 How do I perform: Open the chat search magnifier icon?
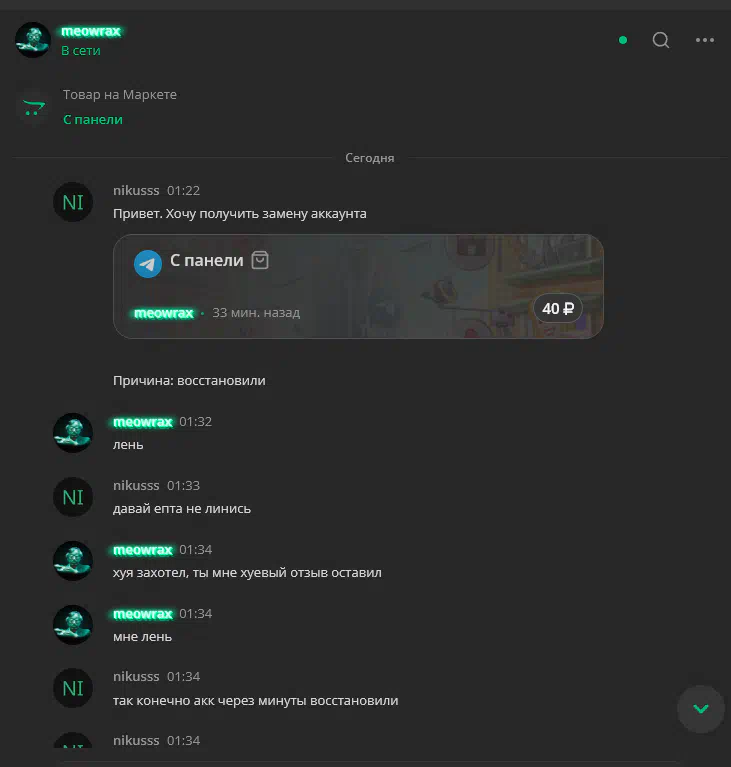(661, 40)
